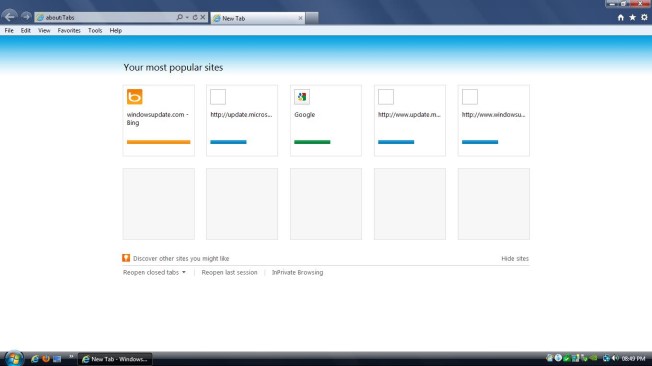Open the Tools gear icon
The height and width of the screenshot is (366, 652).
click(x=644, y=17)
